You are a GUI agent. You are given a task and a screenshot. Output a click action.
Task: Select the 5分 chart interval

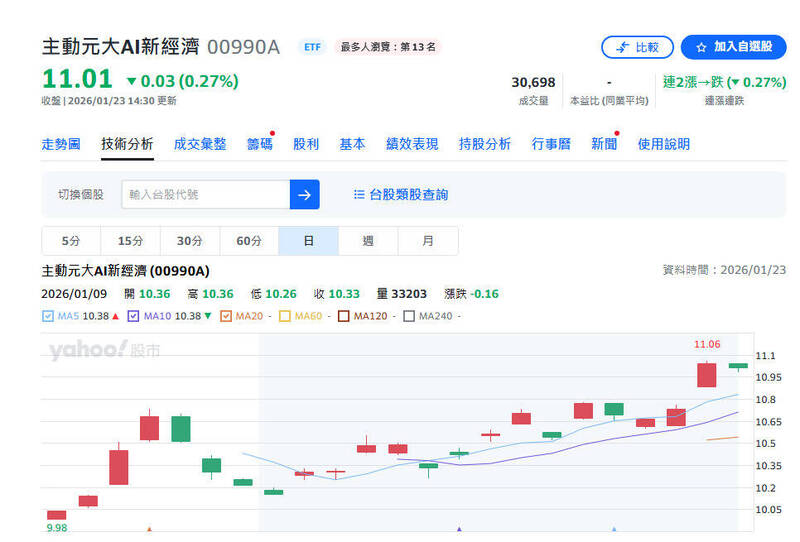[71, 241]
